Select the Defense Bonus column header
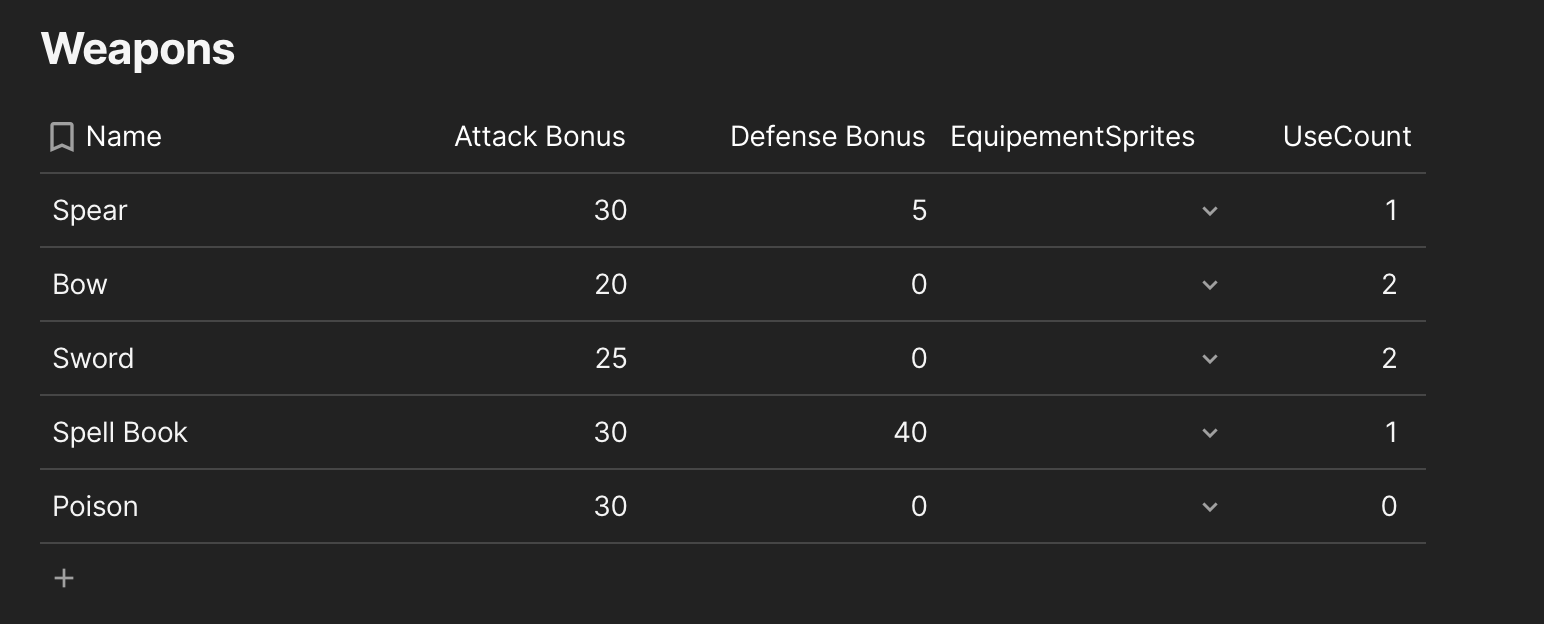Image resolution: width=1544 pixels, height=624 pixels. 828,137
